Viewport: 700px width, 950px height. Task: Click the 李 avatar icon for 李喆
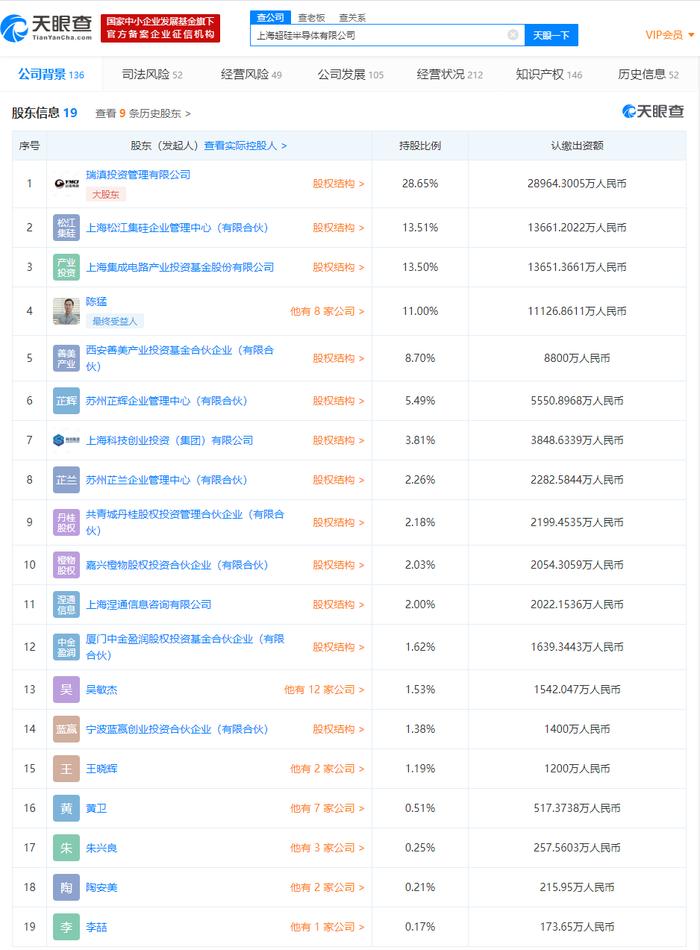tap(66, 927)
